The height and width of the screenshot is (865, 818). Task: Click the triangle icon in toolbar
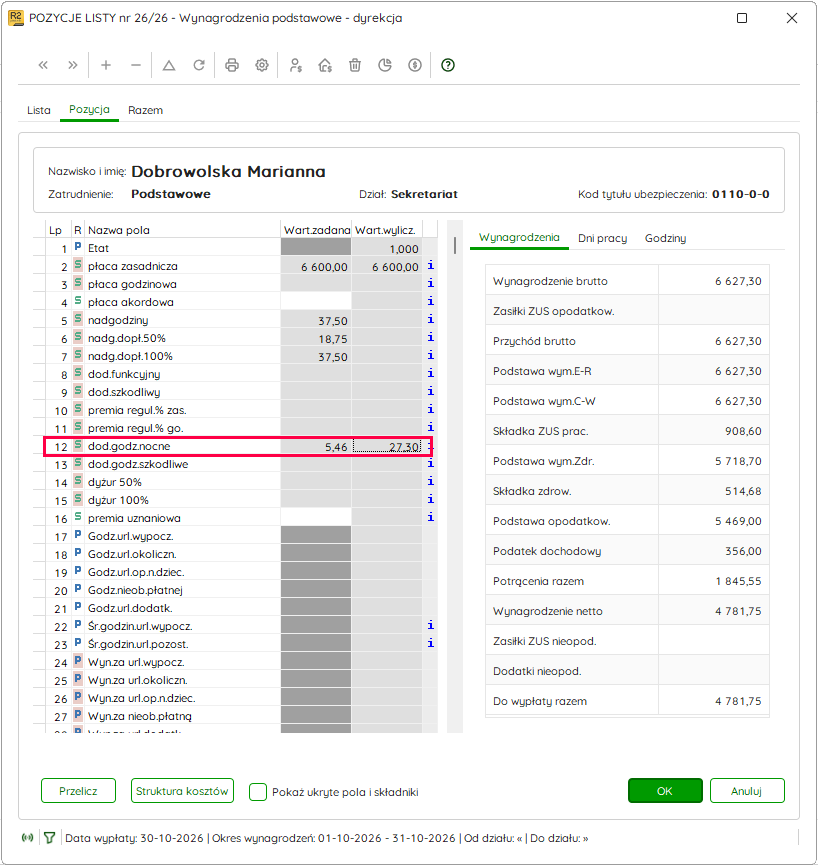coord(169,65)
